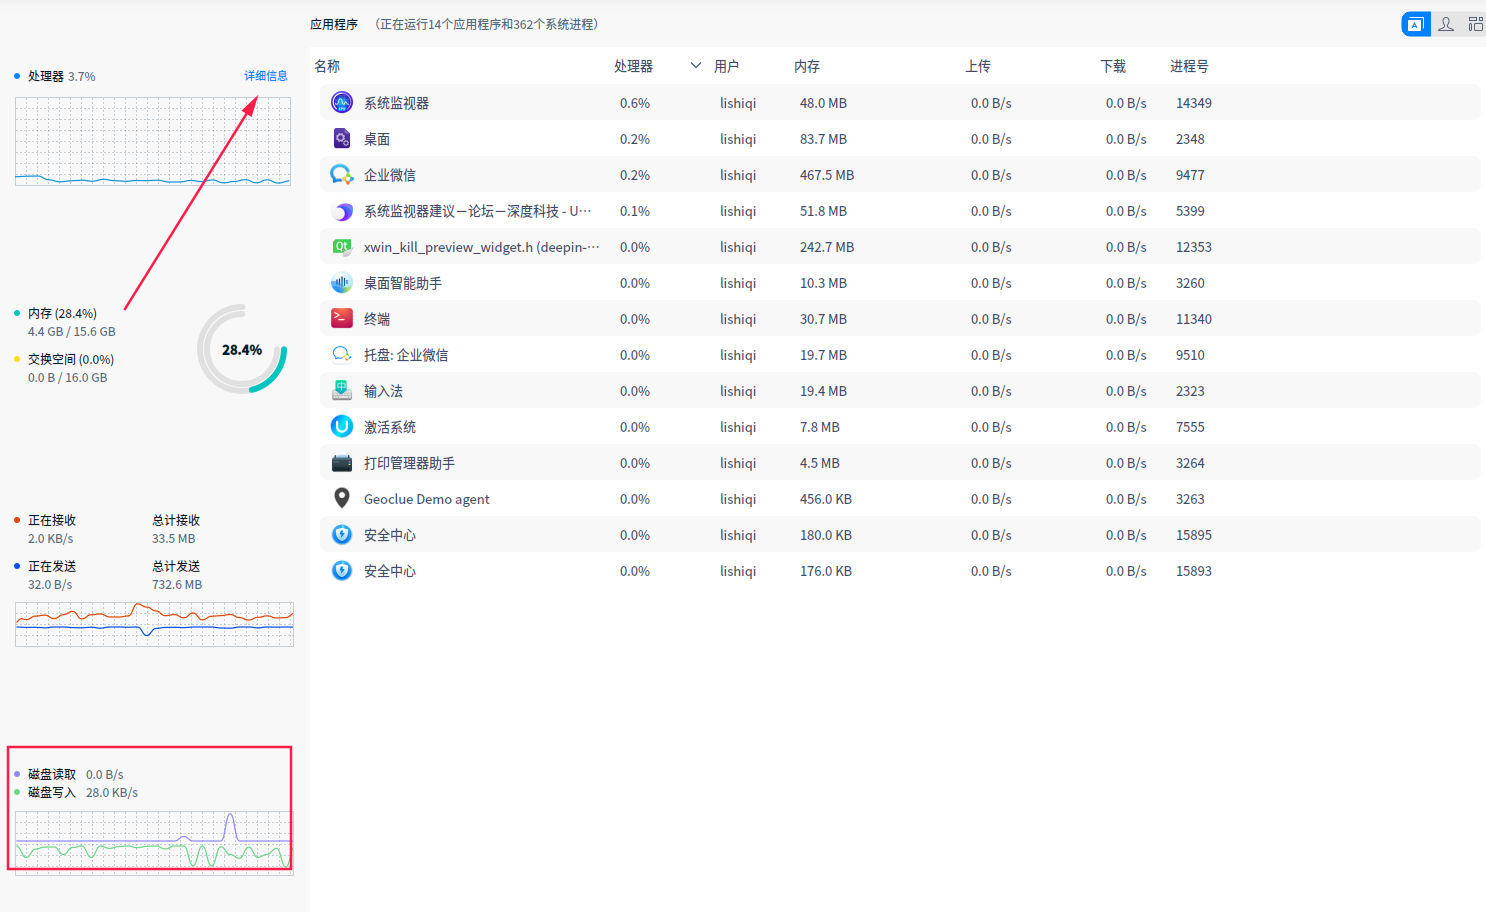Click the 磁盘读取 label
The height and width of the screenshot is (912, 1486).
click(x=52, y=774)
